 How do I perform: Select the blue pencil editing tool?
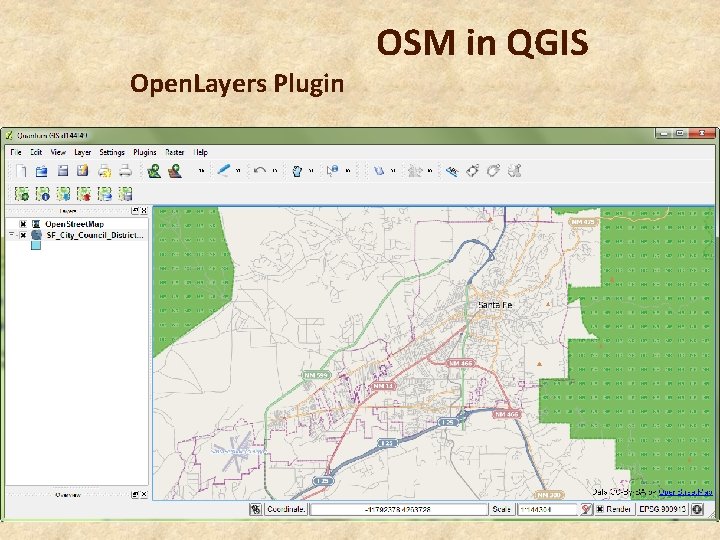[x=223, y=170]
